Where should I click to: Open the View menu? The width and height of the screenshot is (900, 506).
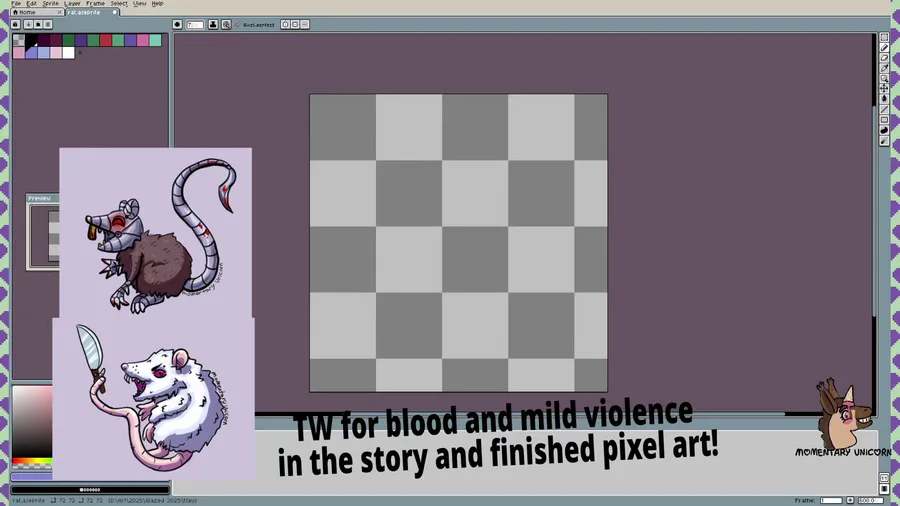click(x=139, y=3)
